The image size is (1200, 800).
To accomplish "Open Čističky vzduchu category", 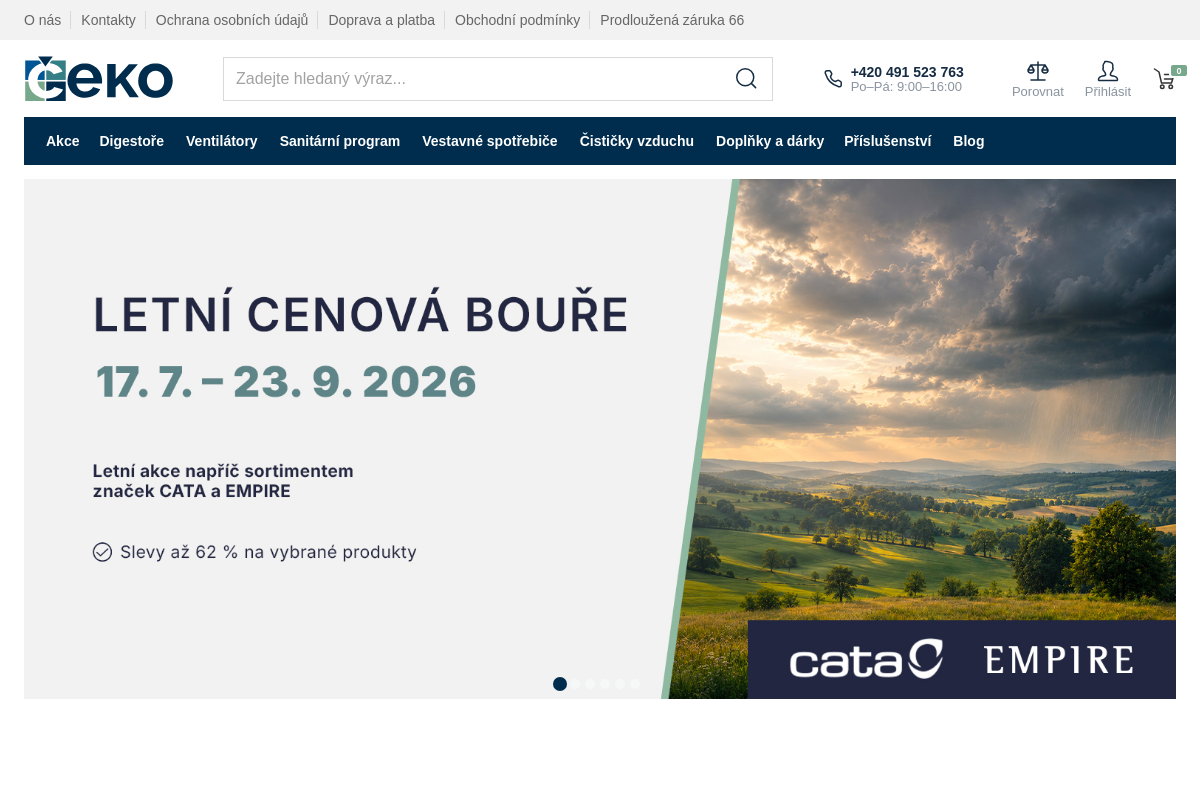I will tap(637, 141).
